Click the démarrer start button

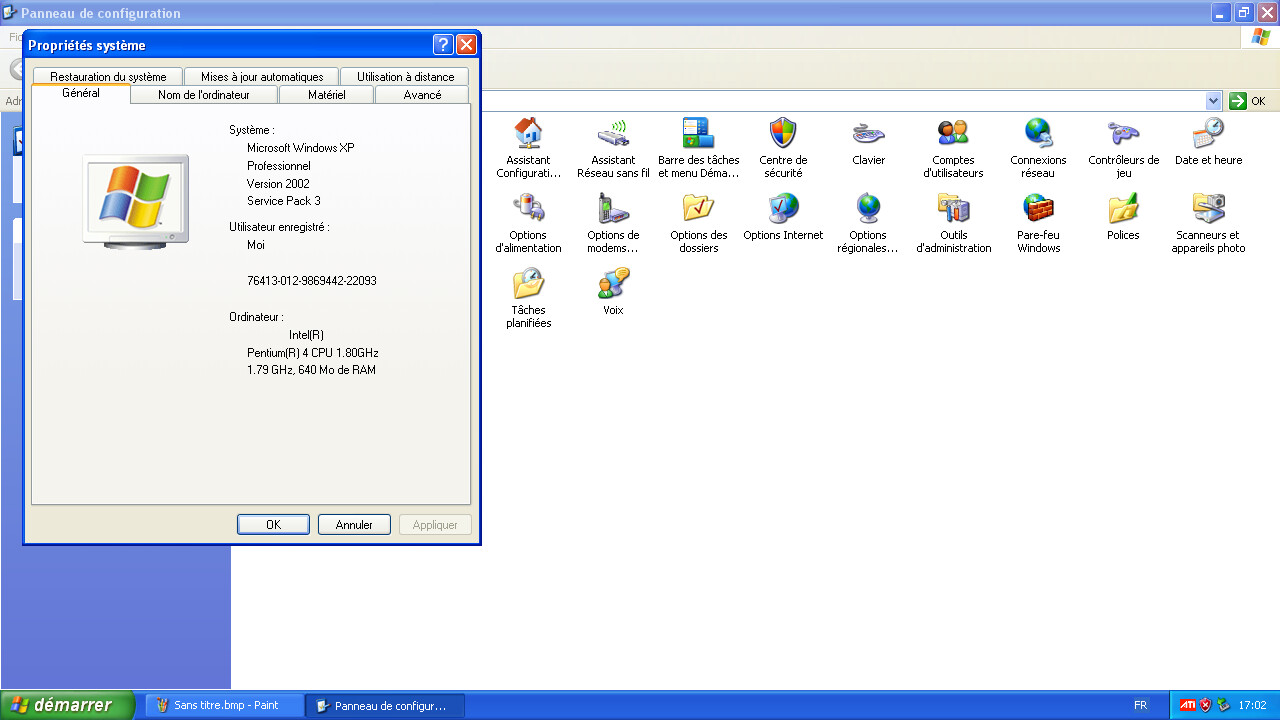click(x=67, y=705)
